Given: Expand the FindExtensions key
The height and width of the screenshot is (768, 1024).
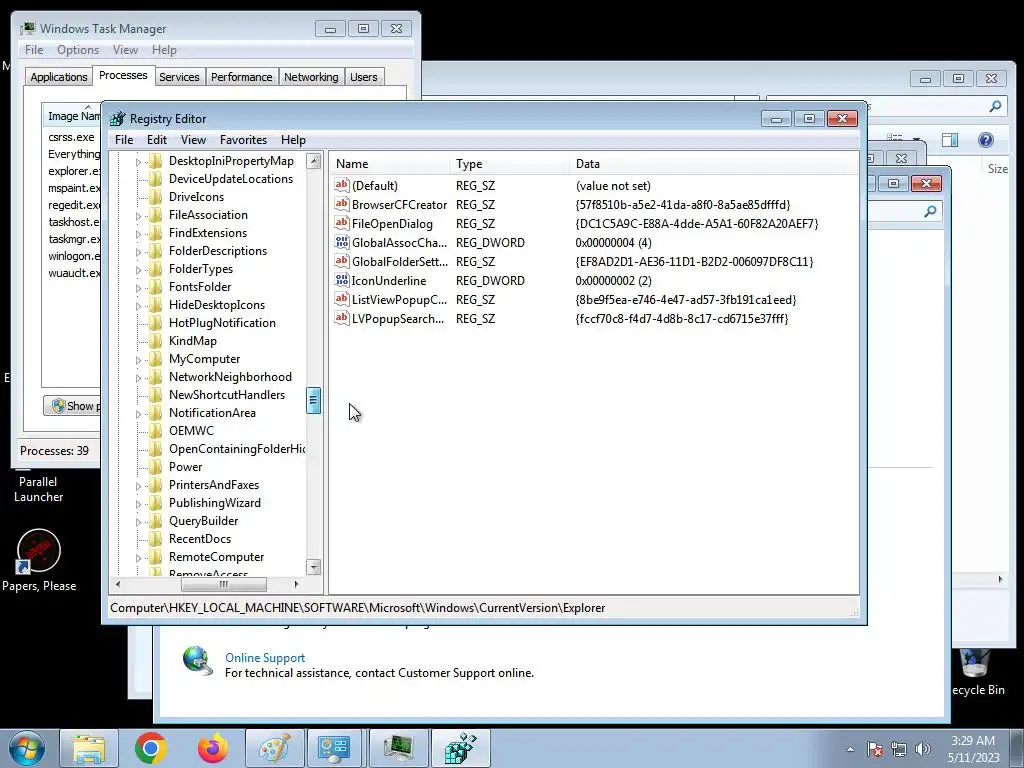Looking at the screenshot, I should [138, 233].
